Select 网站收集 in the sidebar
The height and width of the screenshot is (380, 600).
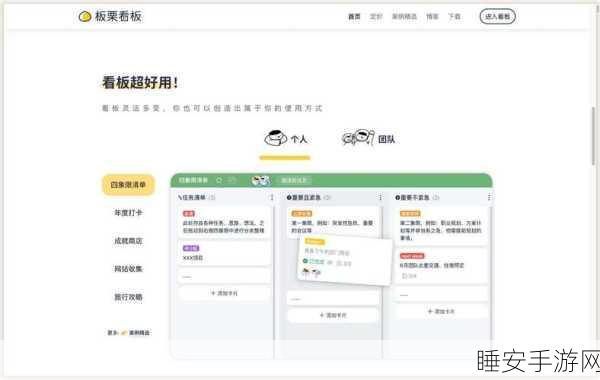click(128, 269)
